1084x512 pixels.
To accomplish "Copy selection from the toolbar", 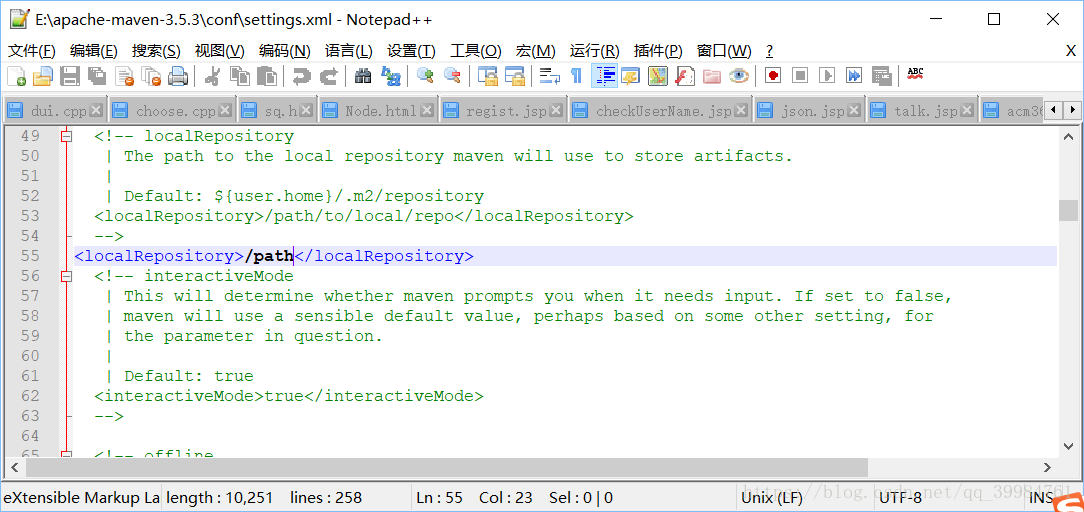I will pyautogui.click(x=240, y=75).
